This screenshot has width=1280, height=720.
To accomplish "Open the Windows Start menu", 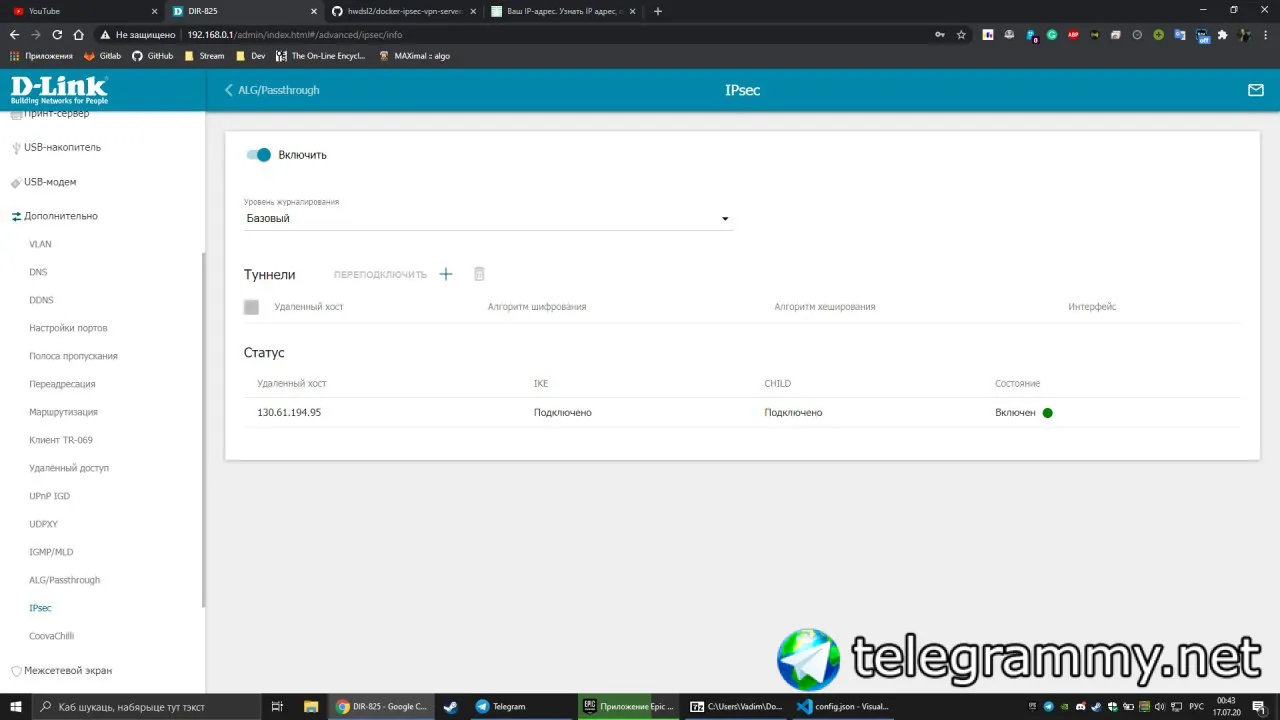I will pos(15,706).
